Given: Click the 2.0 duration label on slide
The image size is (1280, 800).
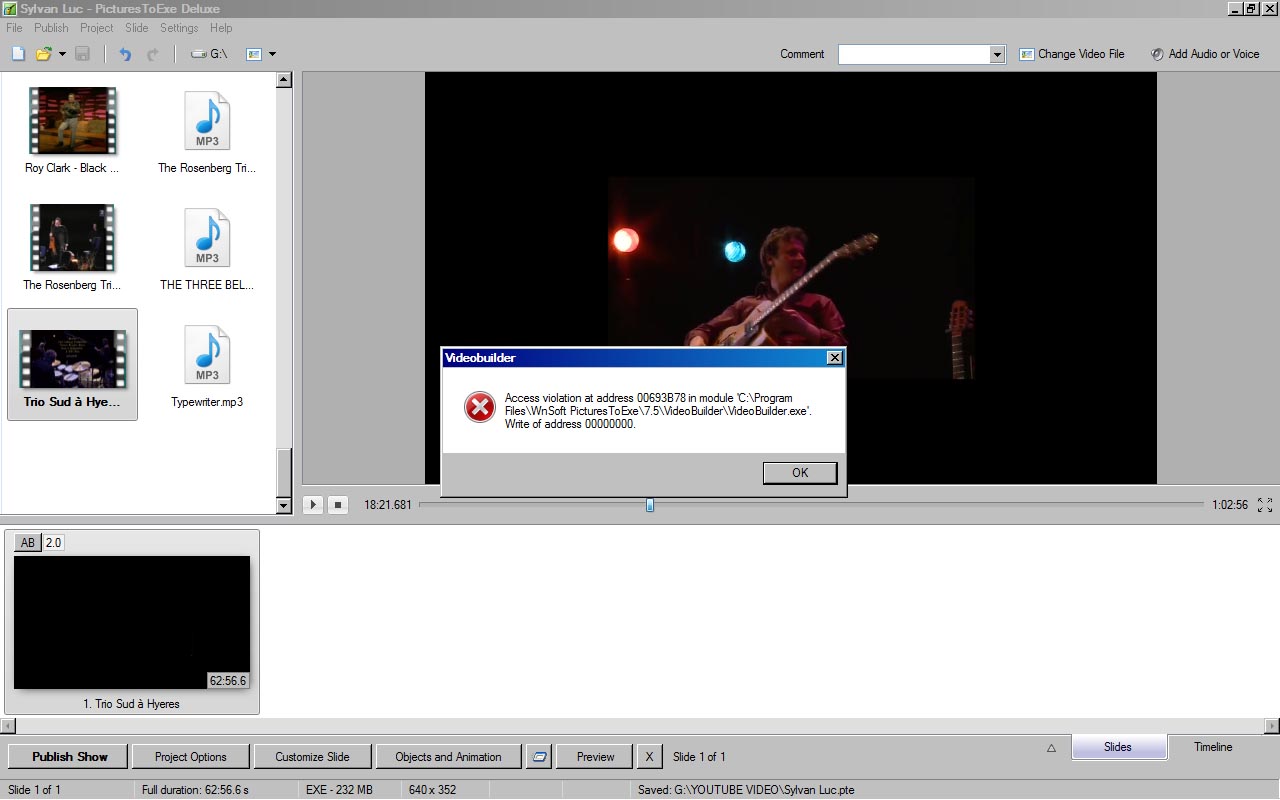Looking at the screenshot, I should [53, 543].
